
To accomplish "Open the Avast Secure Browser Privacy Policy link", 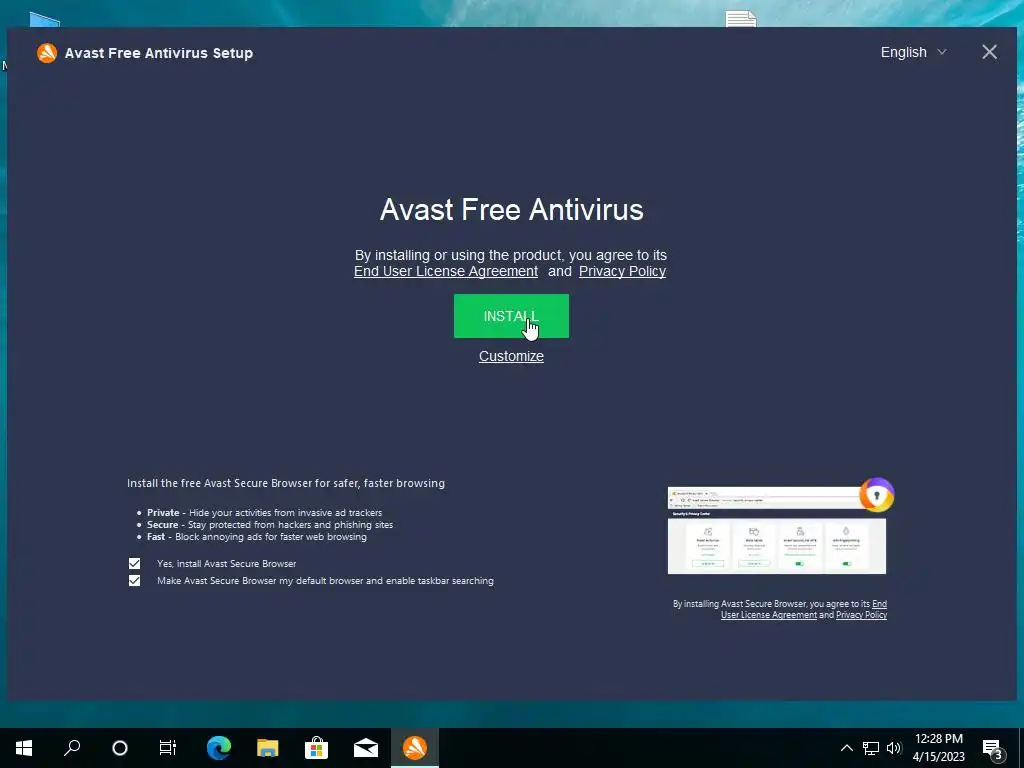I will point(861,615).
